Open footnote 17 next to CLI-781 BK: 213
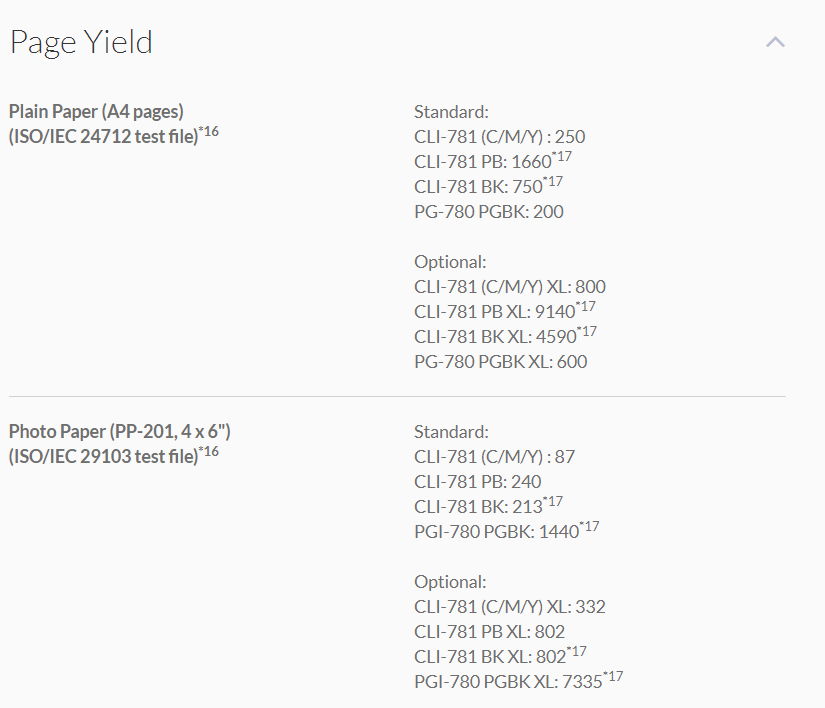The image size is (825, 708). point(553,501)
